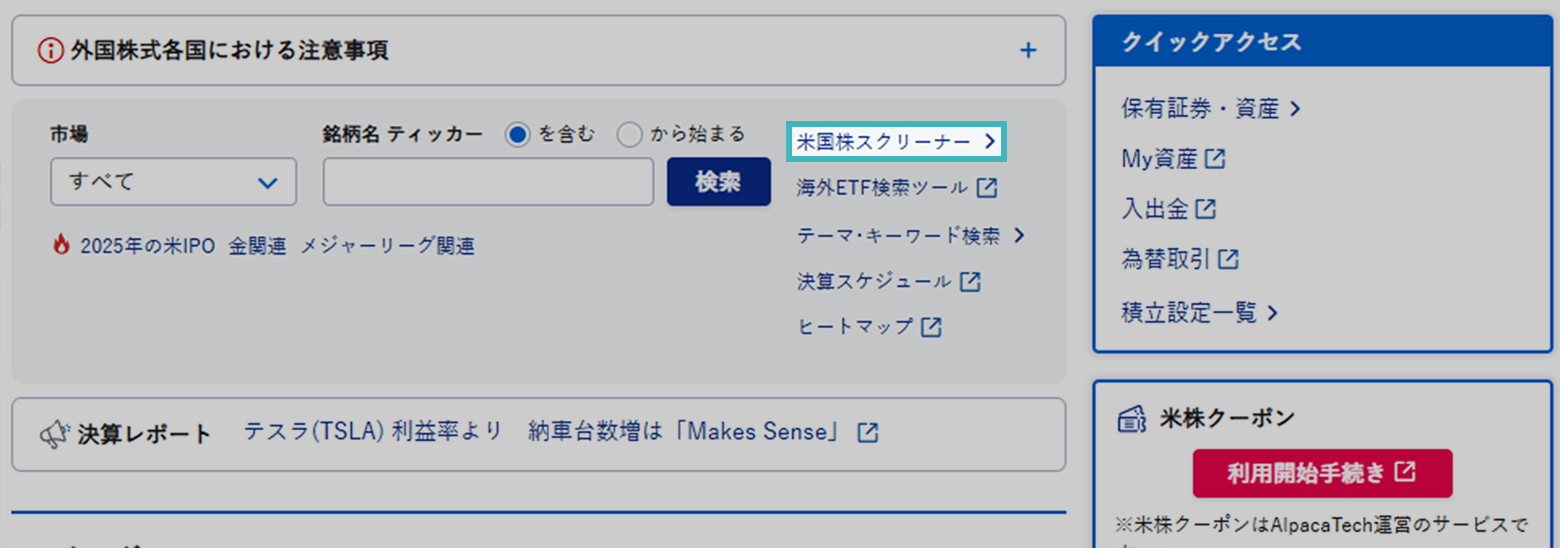Open the 市場 dropdown showing すべて
Image resolution: width=1560 pixels, height=548 pixels.
[173, 182]
